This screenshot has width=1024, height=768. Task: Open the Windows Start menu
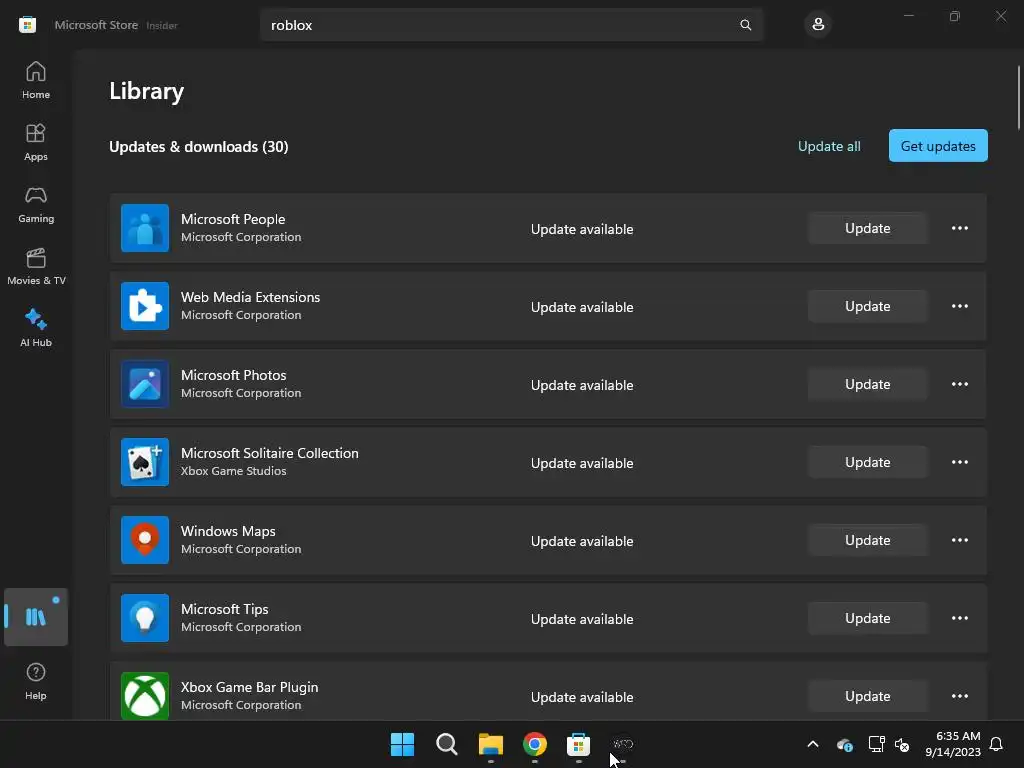[402, 744]
